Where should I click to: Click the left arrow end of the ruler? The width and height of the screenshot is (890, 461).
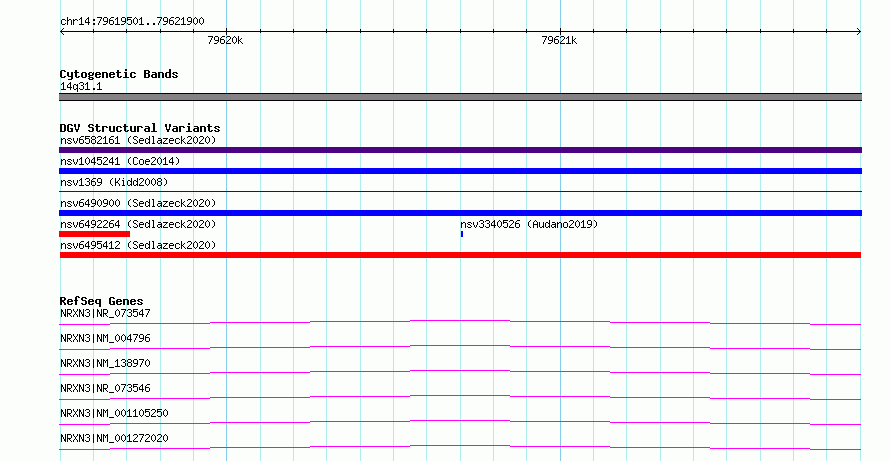point(62,31)
